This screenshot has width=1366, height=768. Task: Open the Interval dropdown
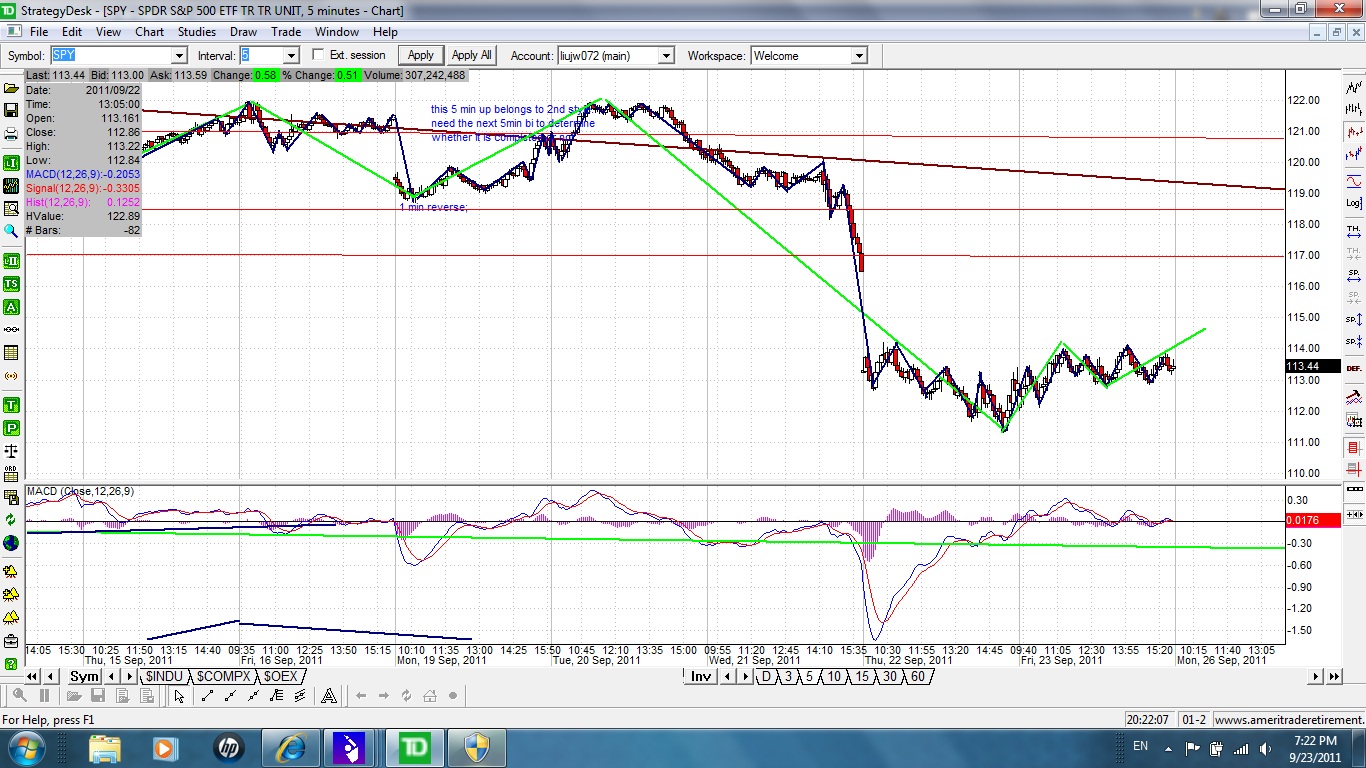point(291,56)
